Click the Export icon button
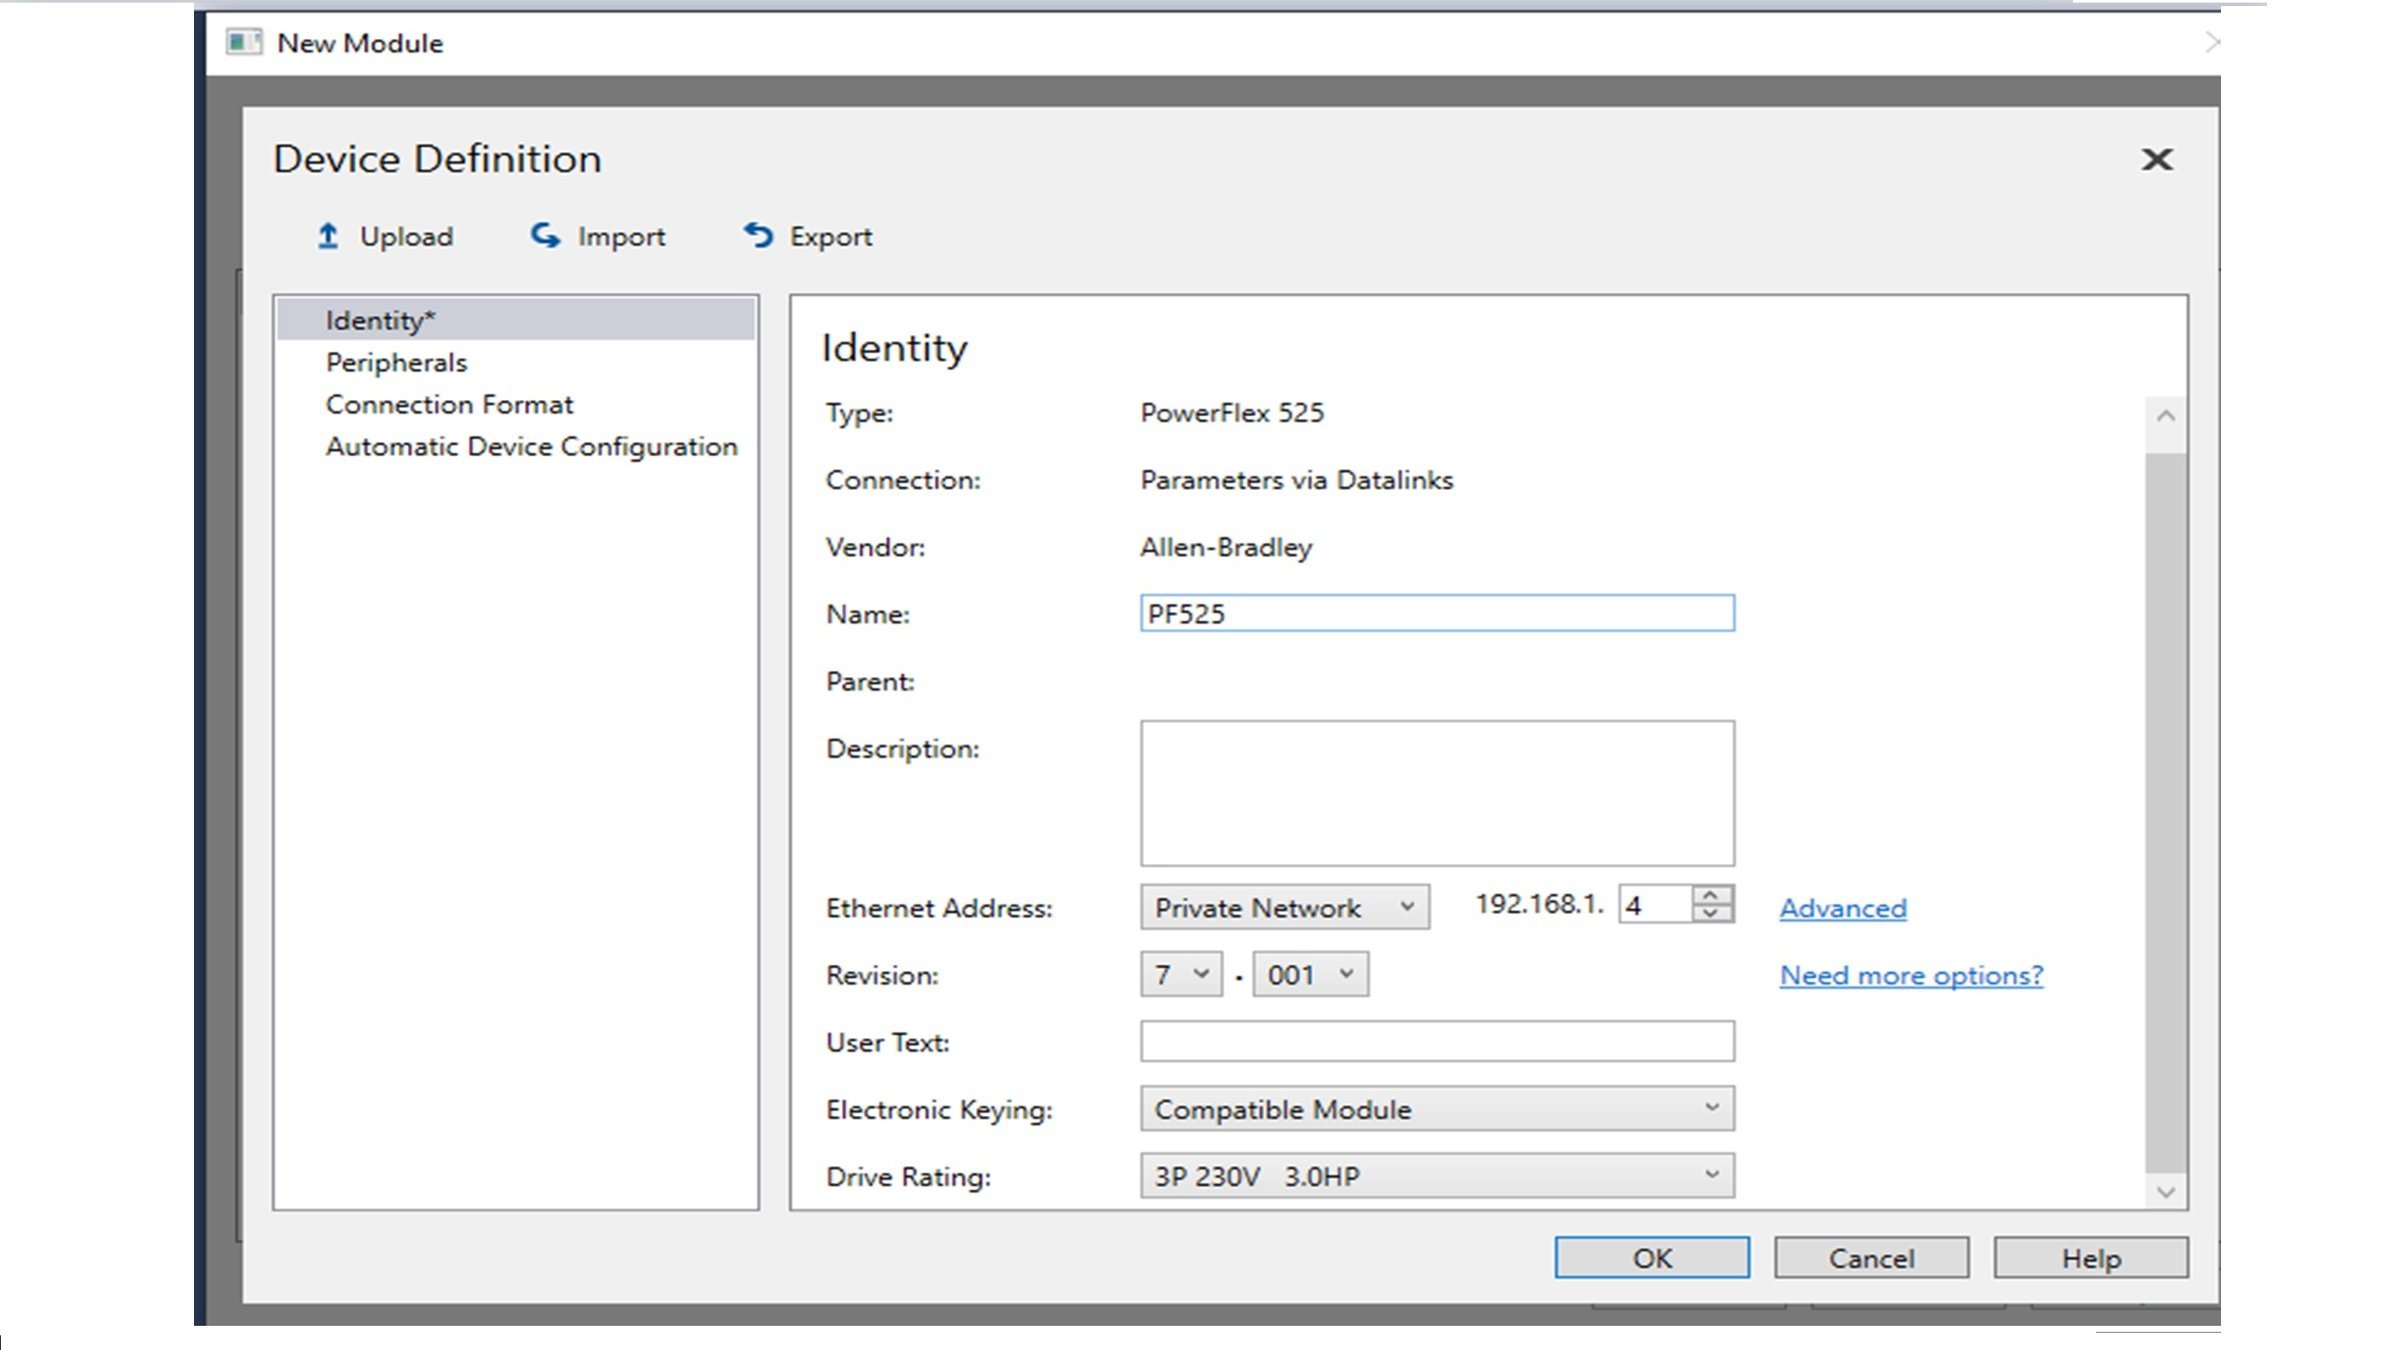The height and width of the screenshot is (1350, 2400). click(x=758, y=236)
